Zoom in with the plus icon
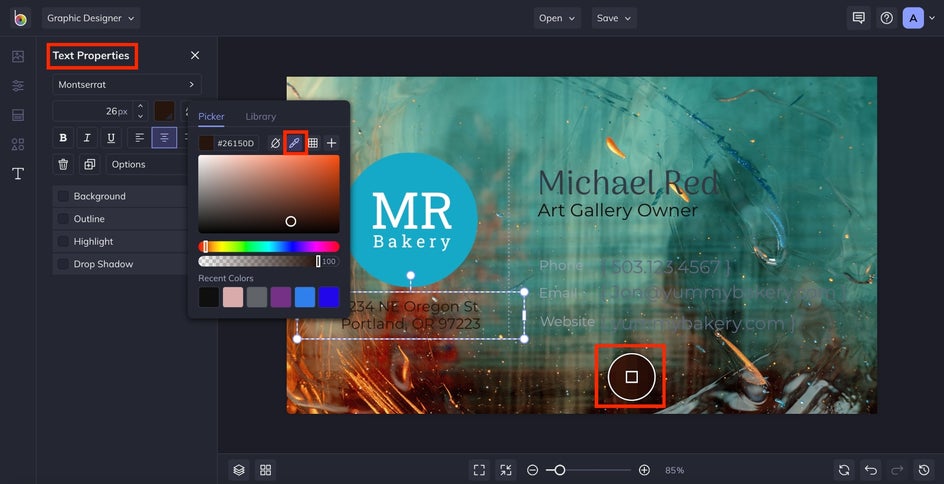This screenshot has height=484, width=944. [x=644, y=470]
